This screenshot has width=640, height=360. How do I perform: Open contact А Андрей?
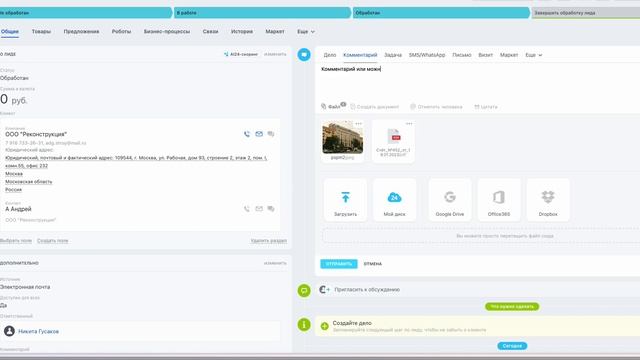click(x=18, y=209)
